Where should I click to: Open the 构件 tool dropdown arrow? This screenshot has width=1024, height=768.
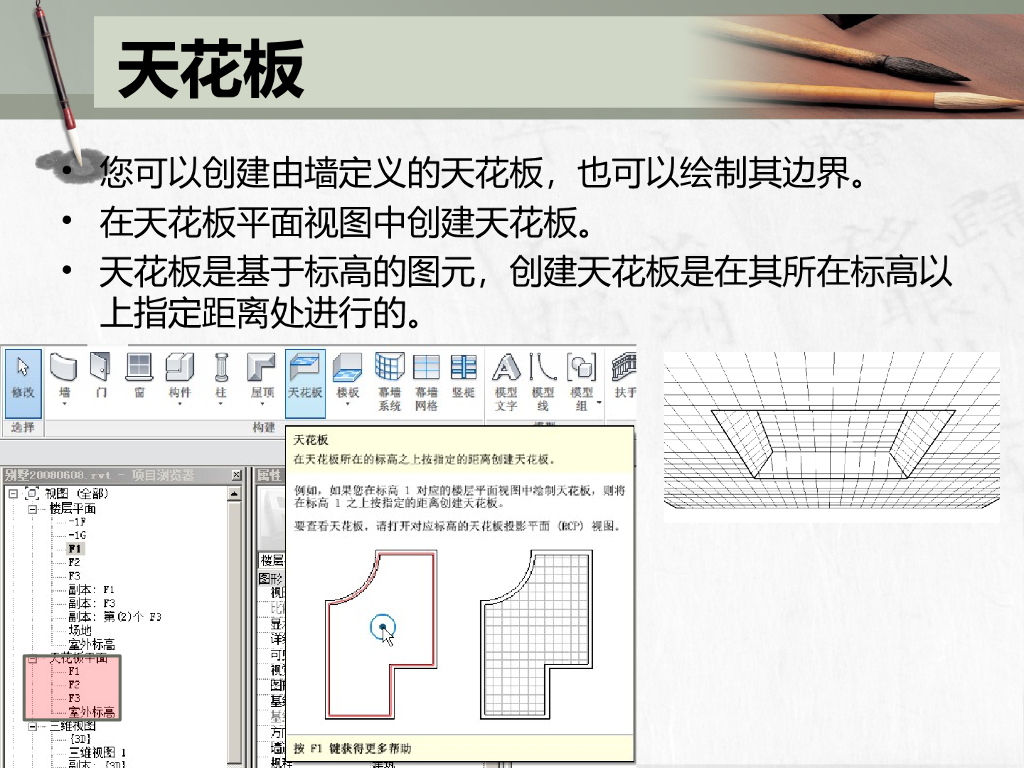[x=179, y=404]
